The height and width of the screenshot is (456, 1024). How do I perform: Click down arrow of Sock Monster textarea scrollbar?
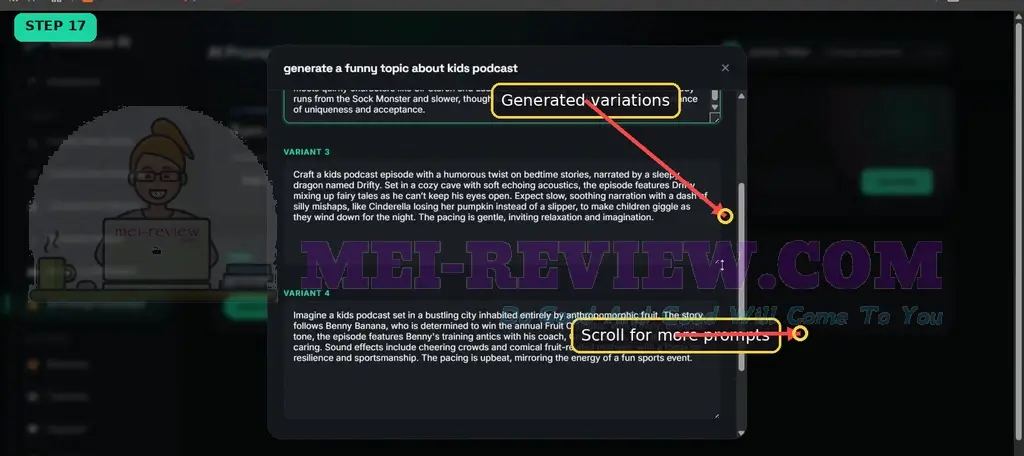pos(714,106)
